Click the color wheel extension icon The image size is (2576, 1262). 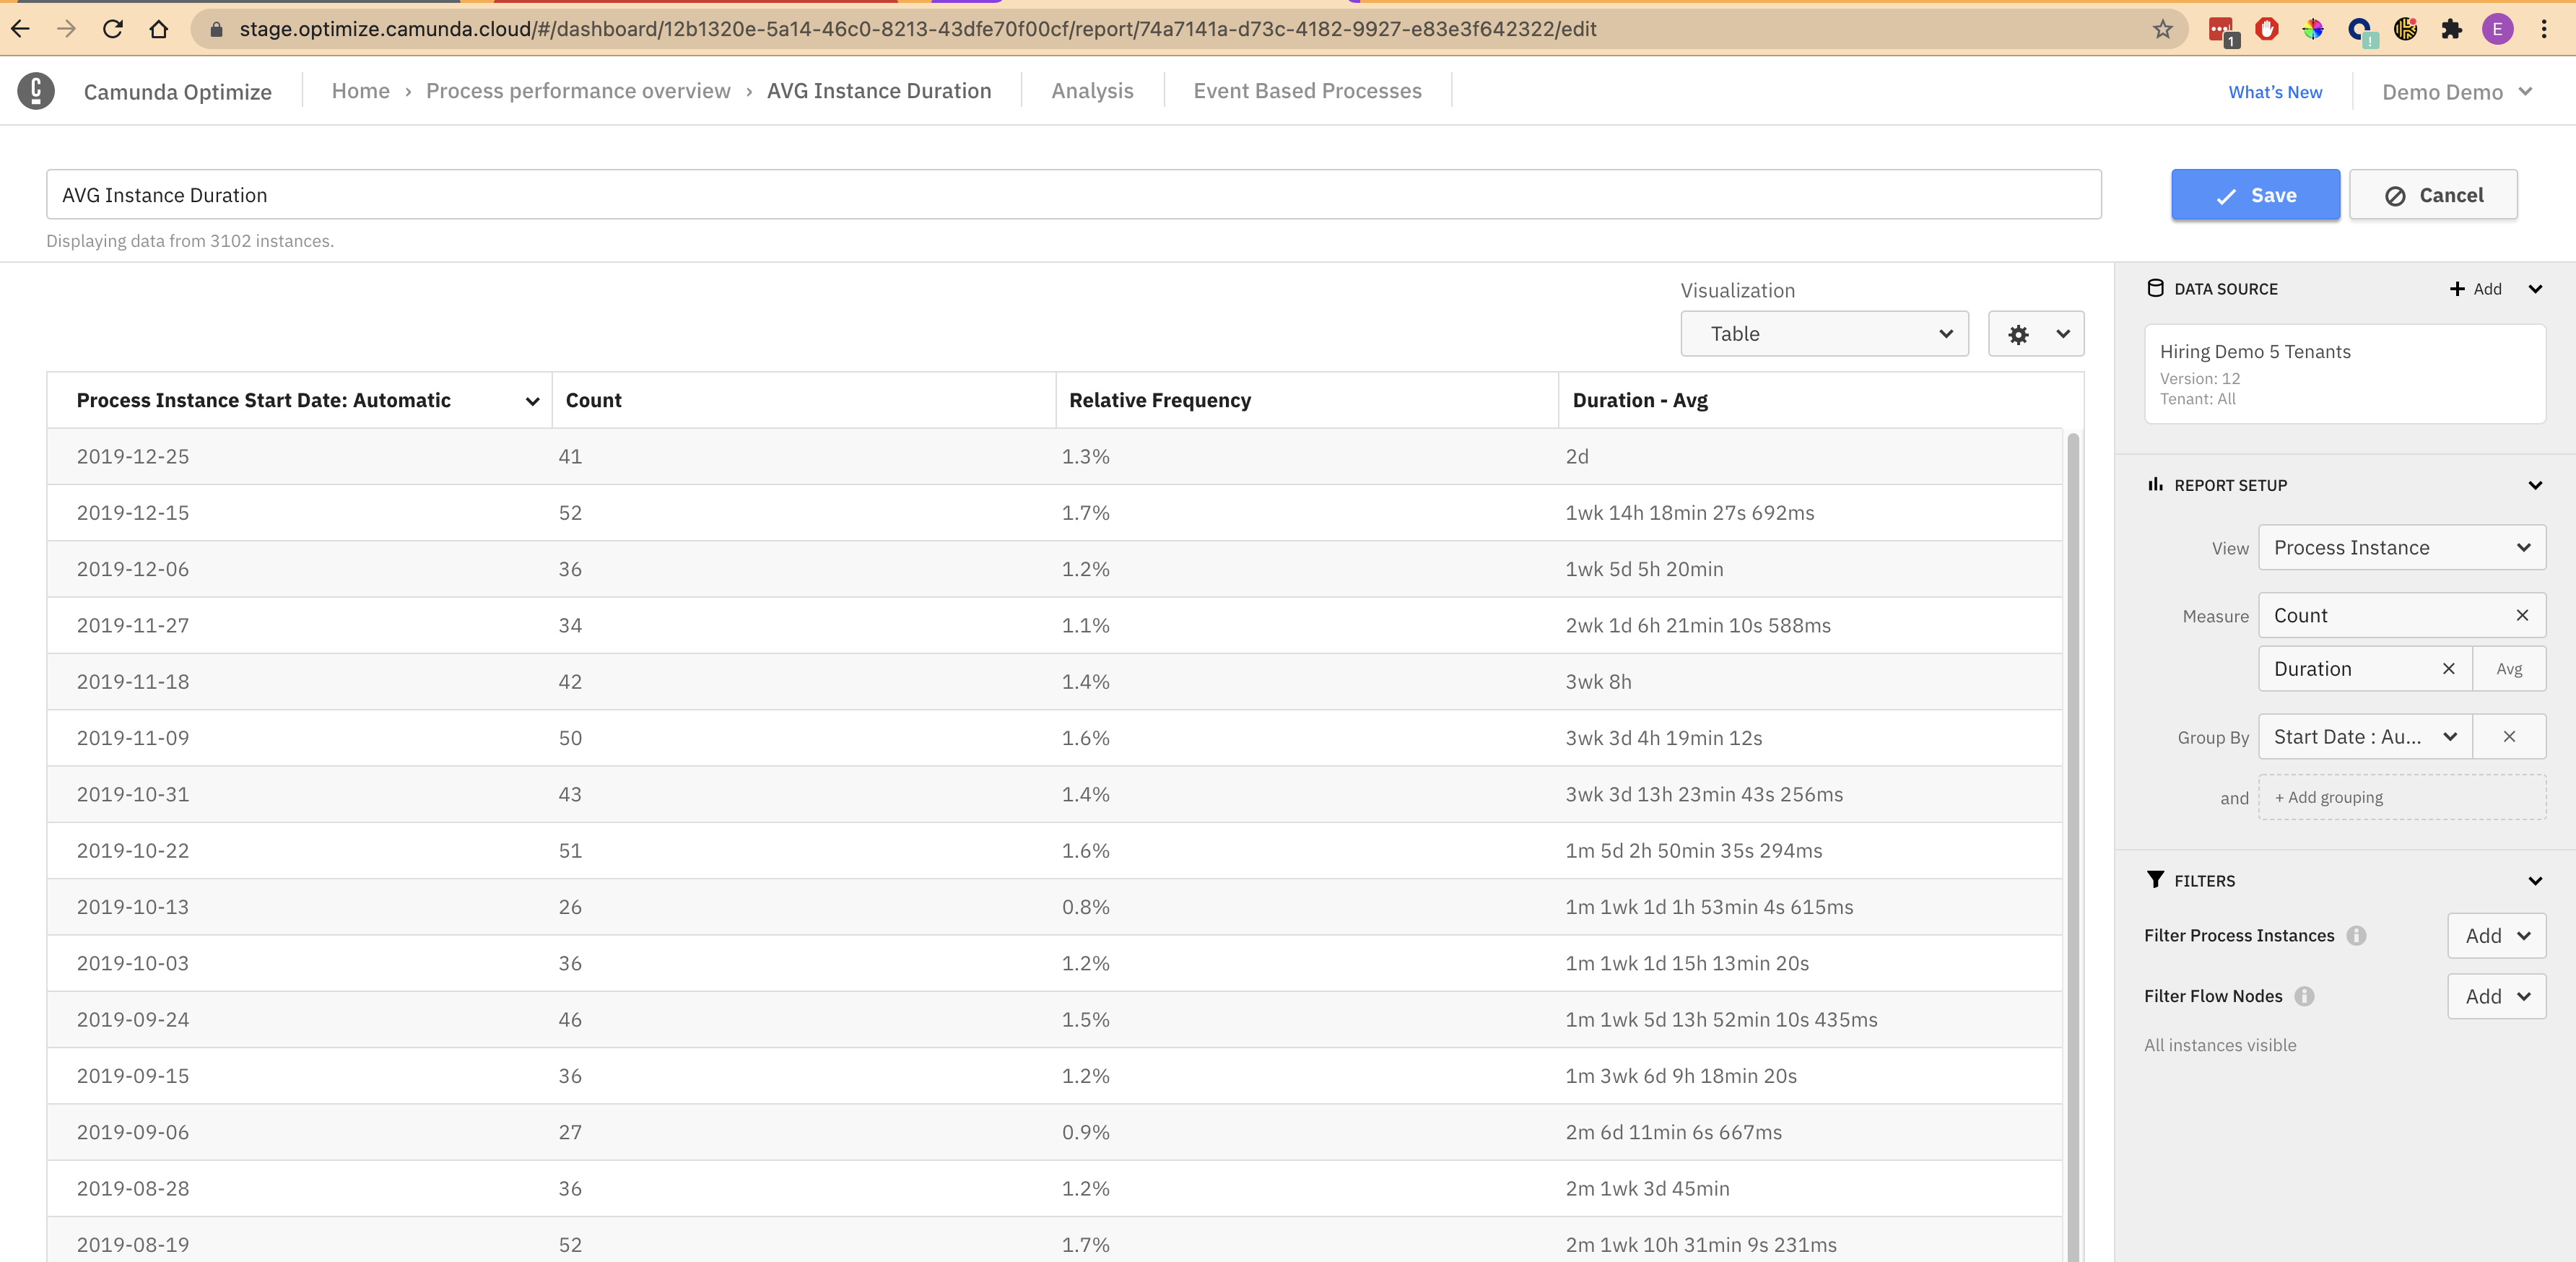(2312, 29)
